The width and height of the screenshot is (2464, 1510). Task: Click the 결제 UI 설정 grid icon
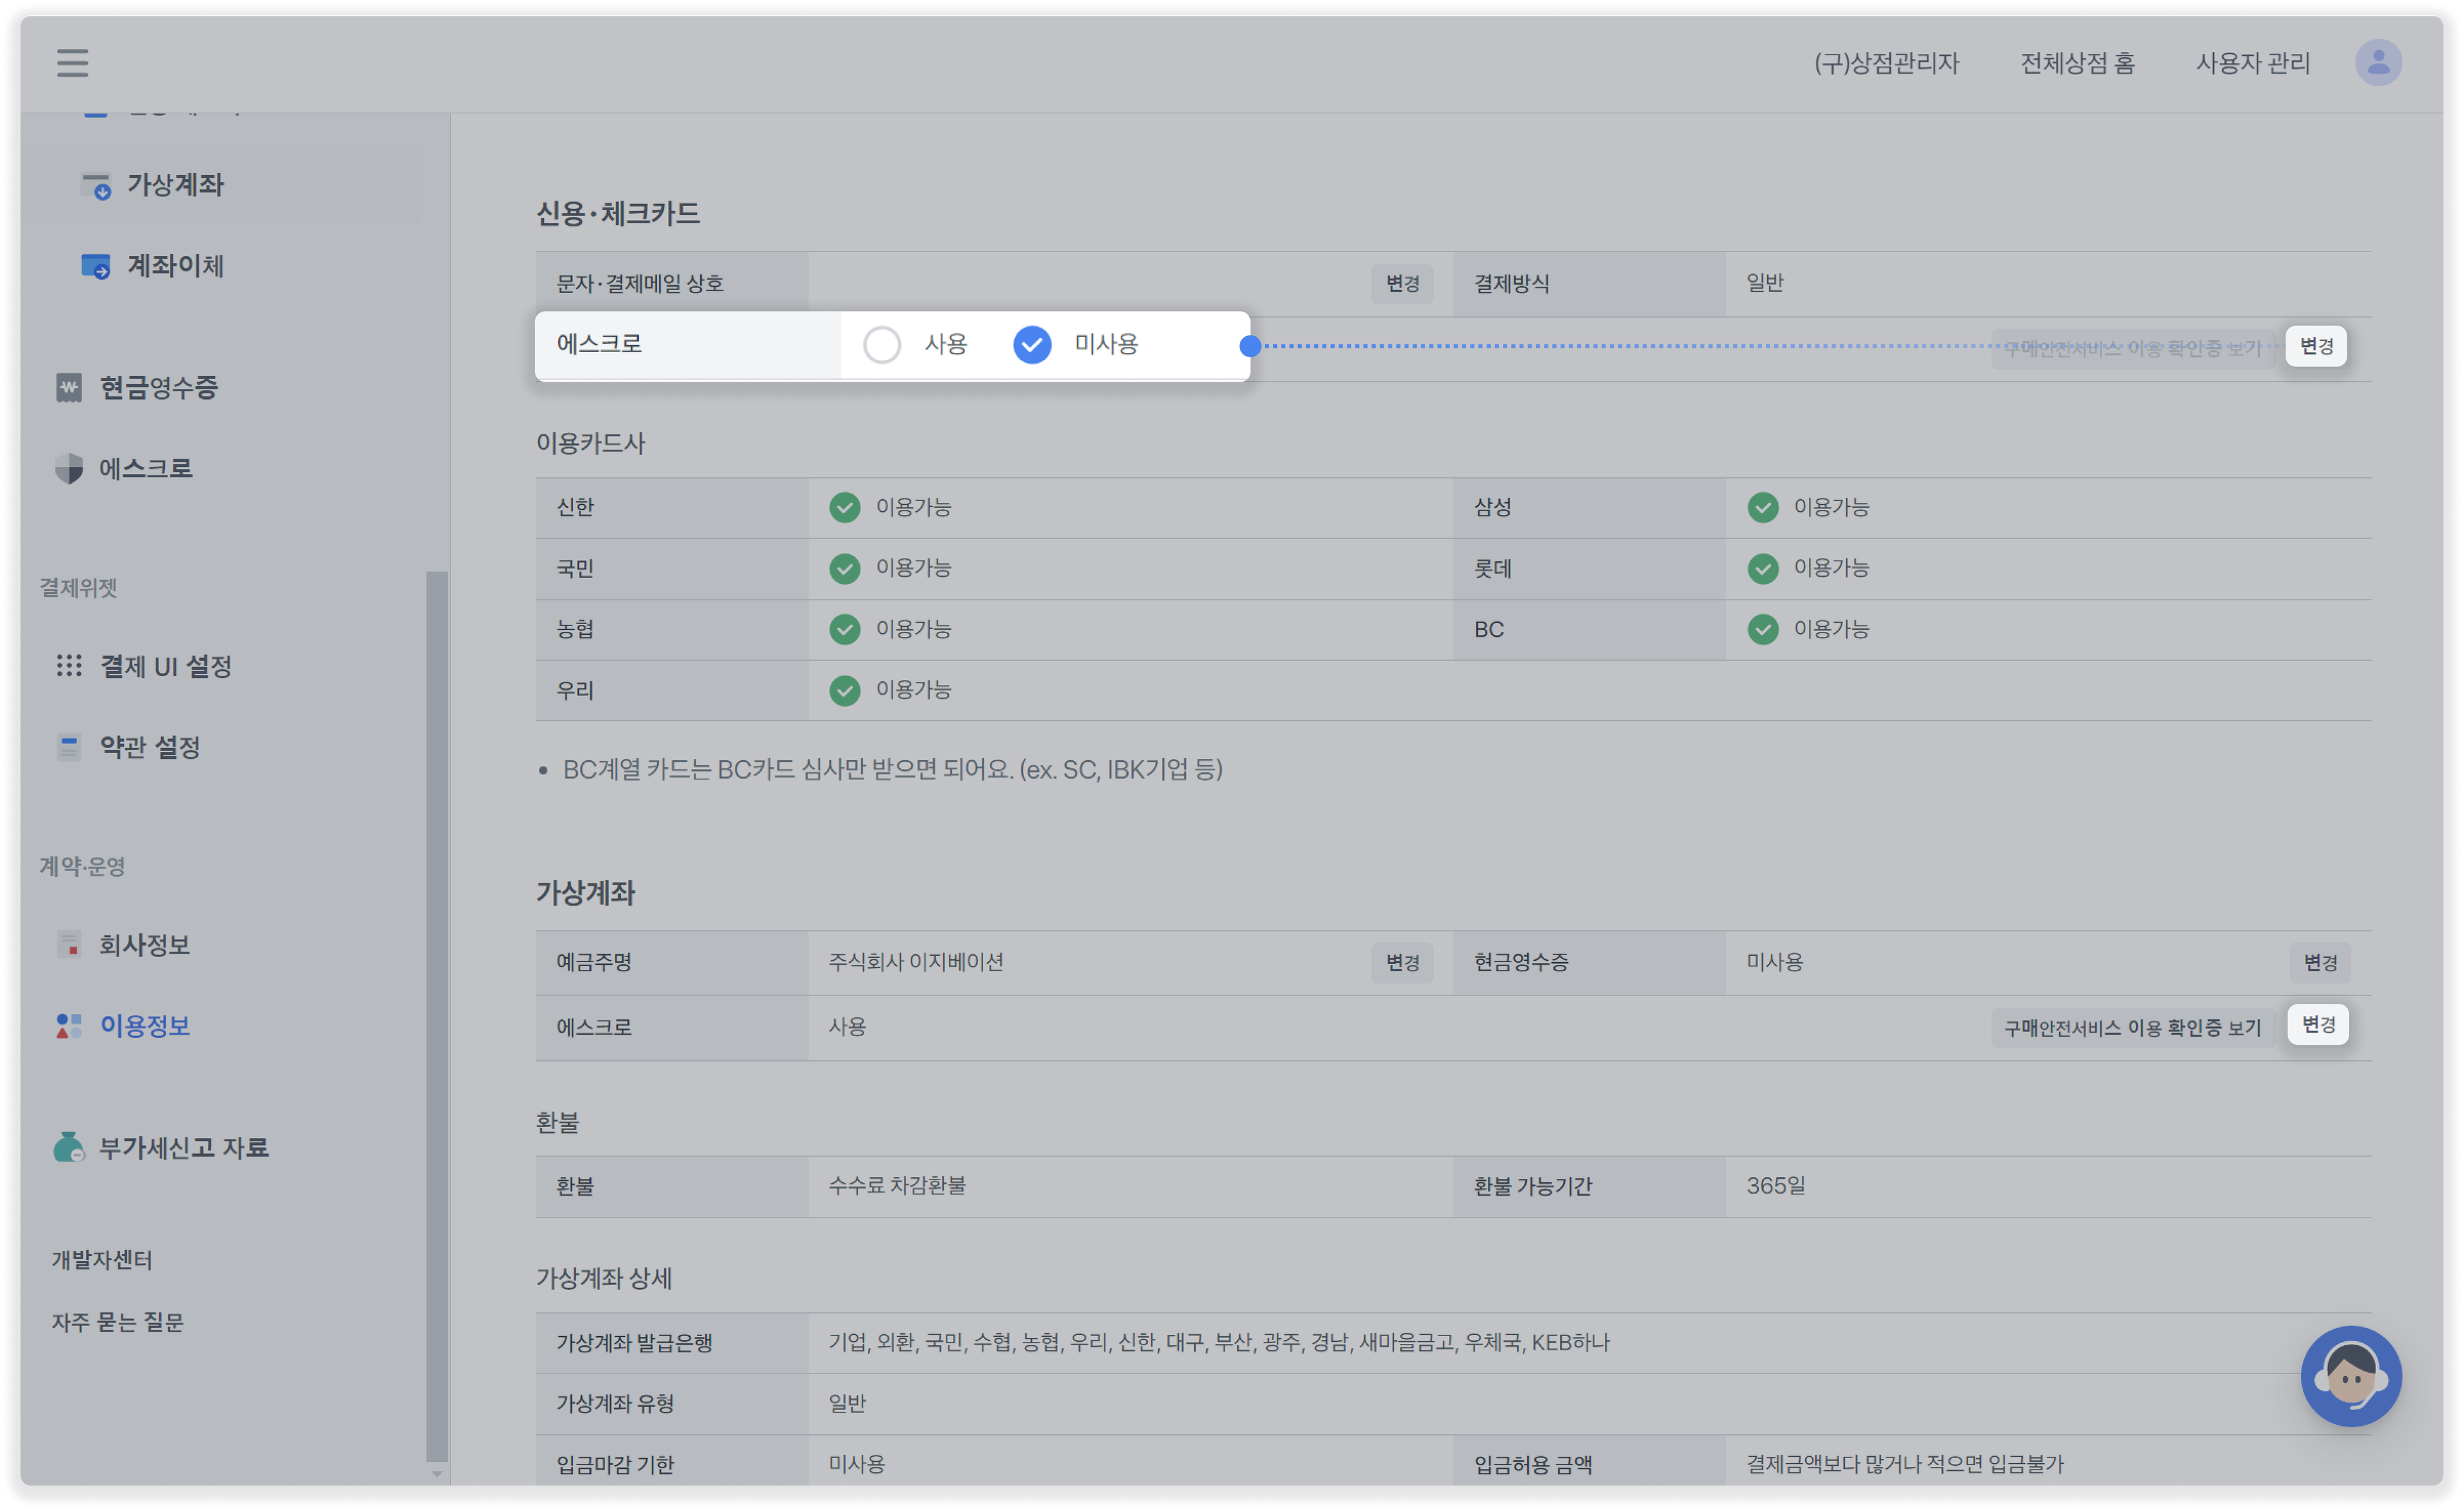[x=69, y=666]
